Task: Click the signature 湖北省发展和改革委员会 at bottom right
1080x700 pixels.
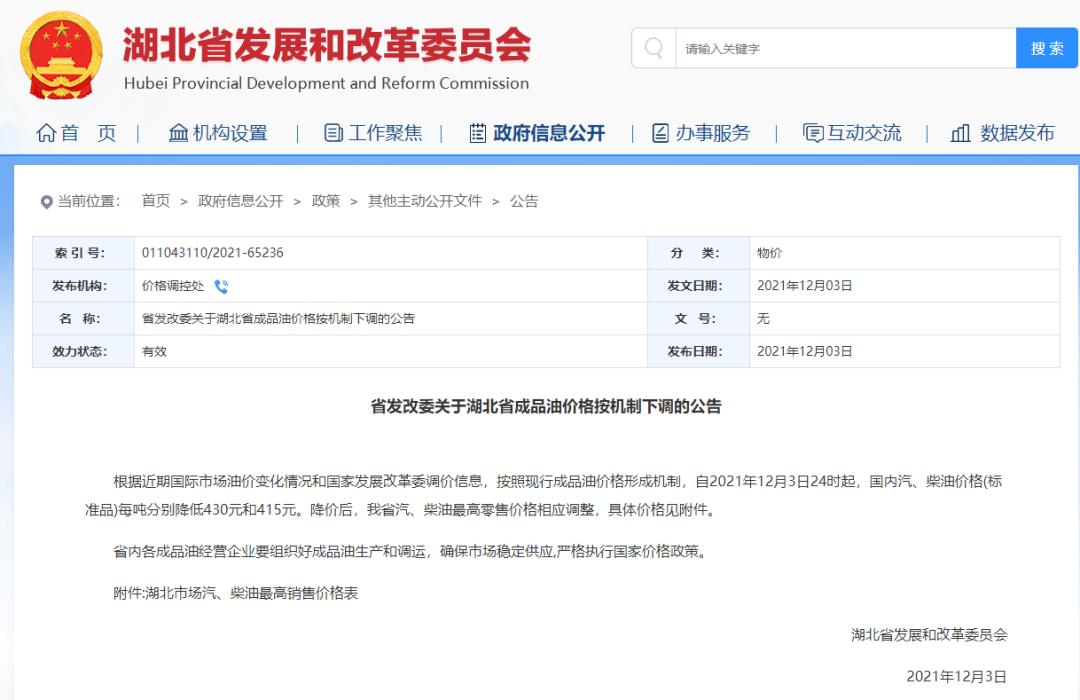Action: point(928,635)
